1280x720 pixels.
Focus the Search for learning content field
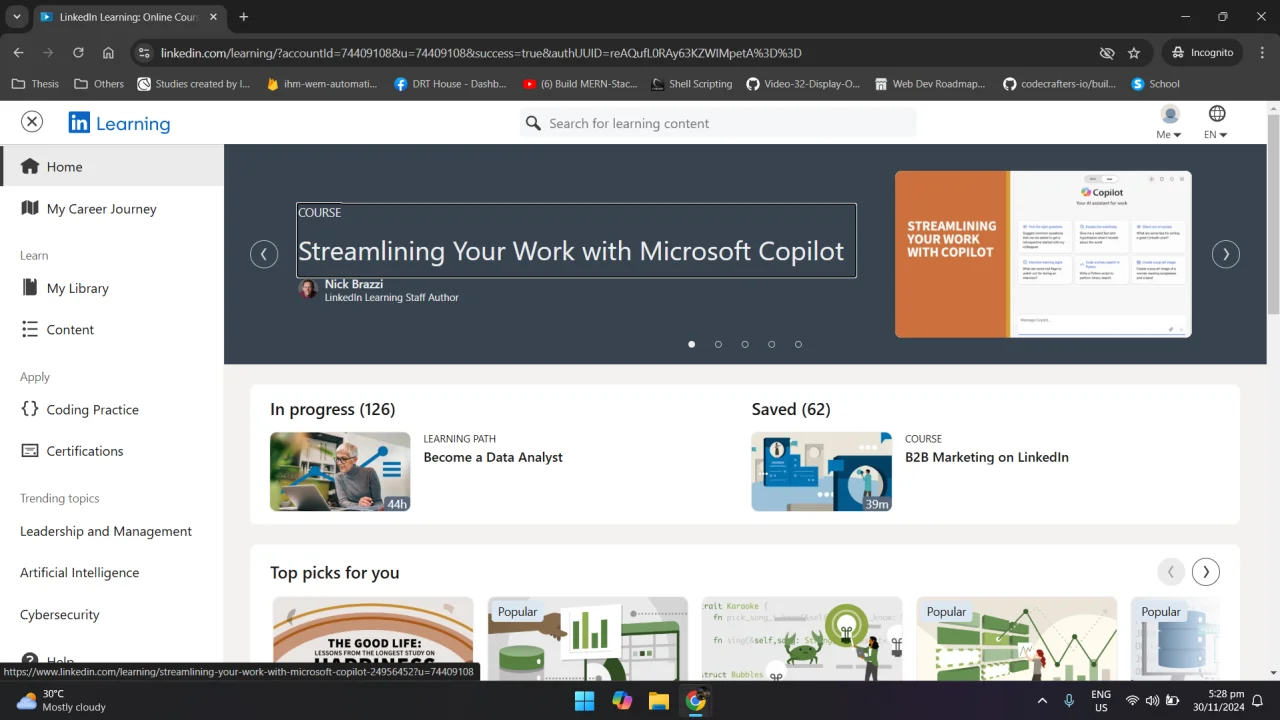718,123
